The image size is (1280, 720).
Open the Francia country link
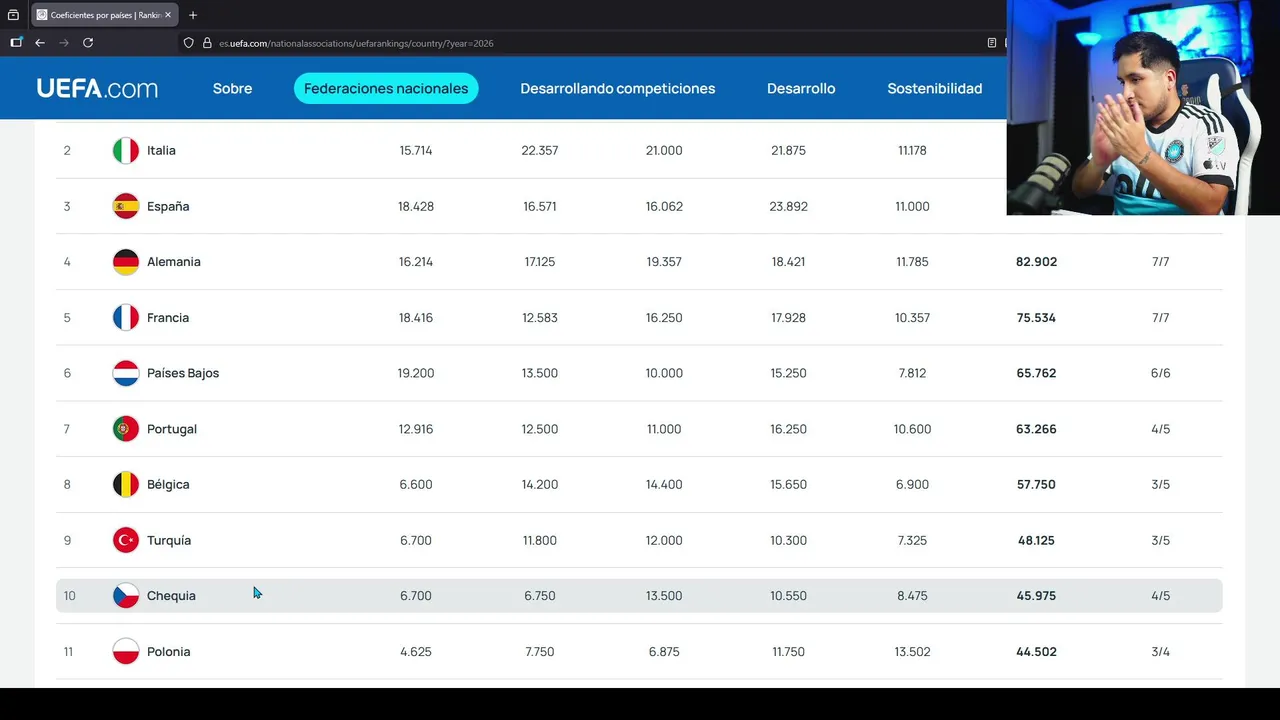pyautogui.click(x=168, y=318)
